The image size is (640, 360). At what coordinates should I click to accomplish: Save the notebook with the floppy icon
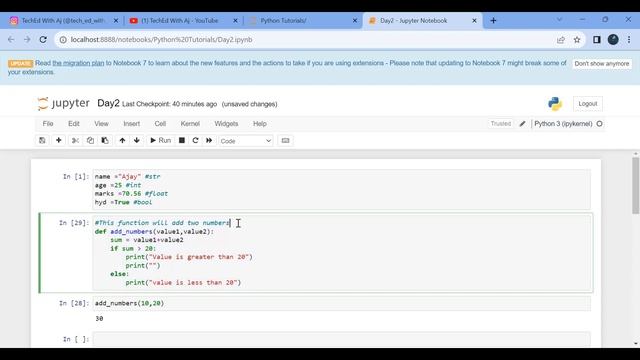(42, 140)
